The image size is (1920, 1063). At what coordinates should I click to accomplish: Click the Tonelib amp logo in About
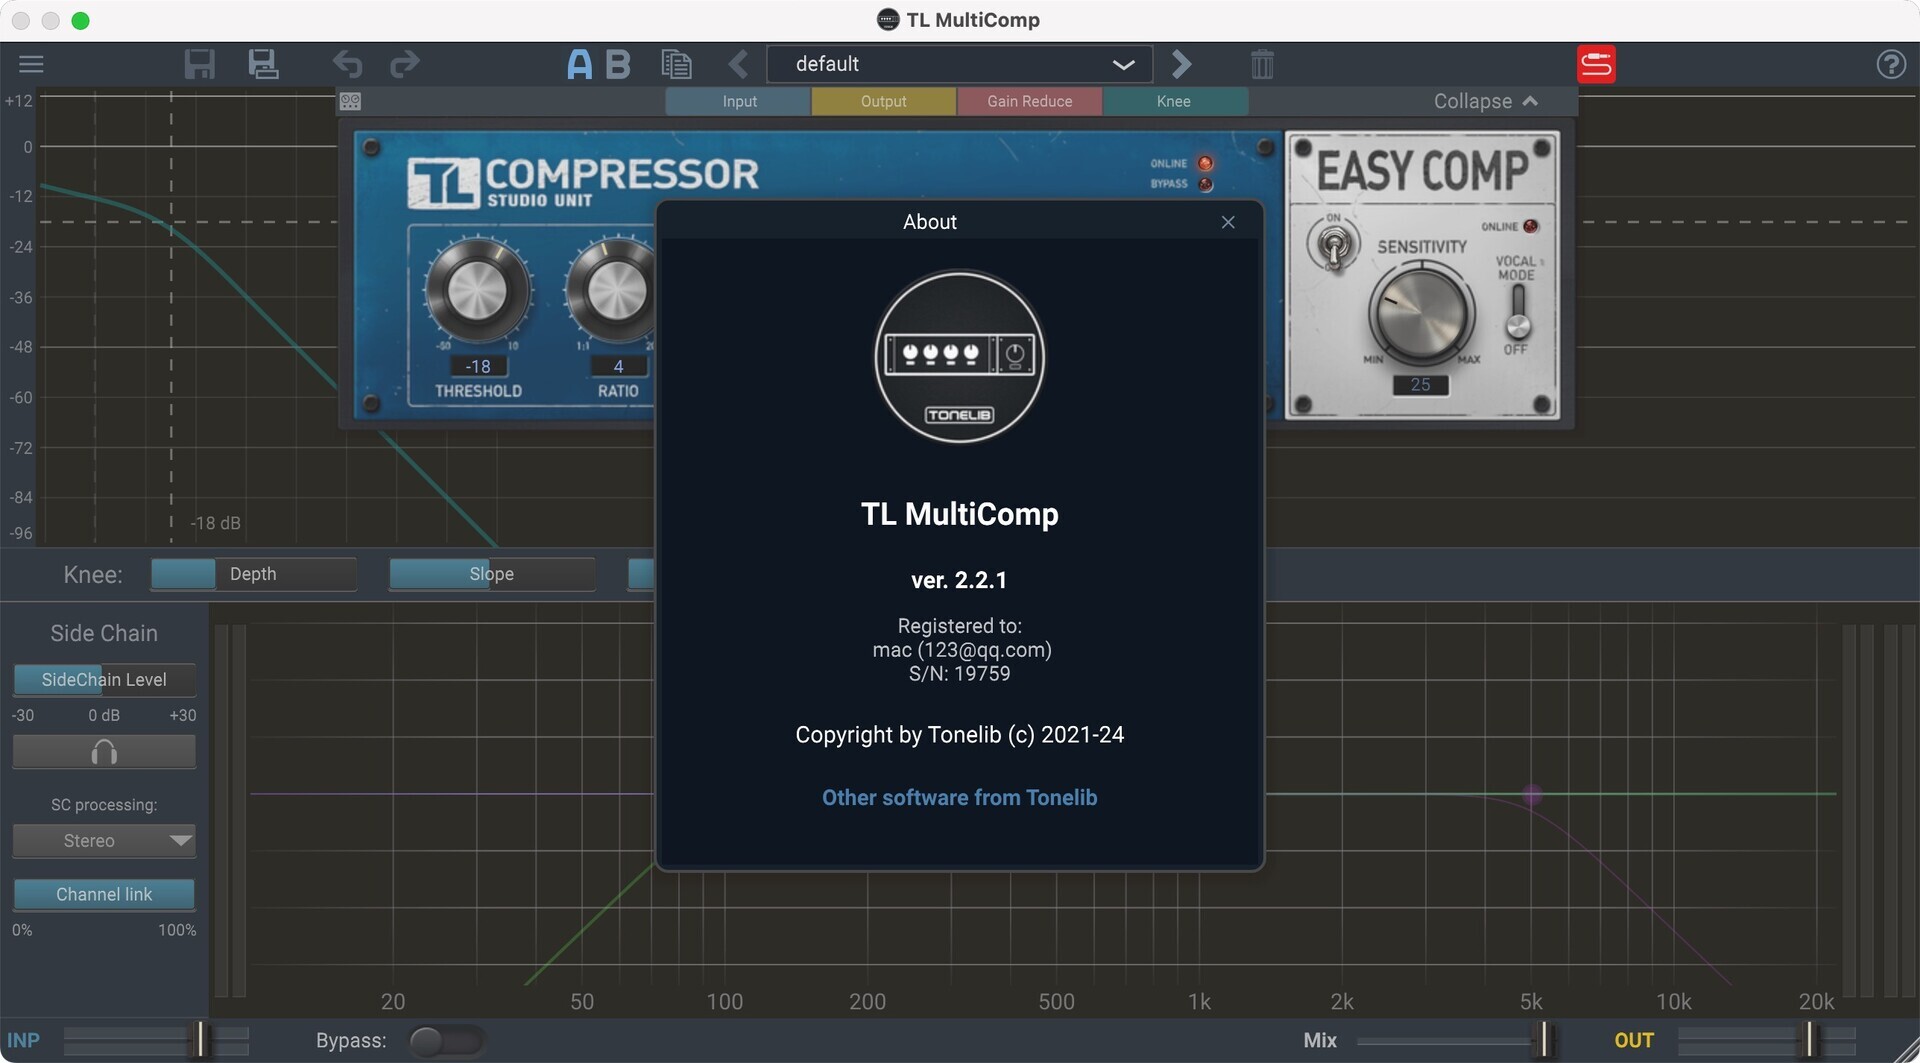click(x=960, y=356)
